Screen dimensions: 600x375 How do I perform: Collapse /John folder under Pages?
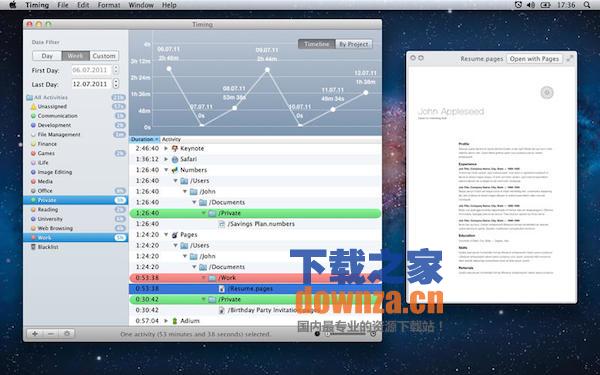tap(185, 256)
